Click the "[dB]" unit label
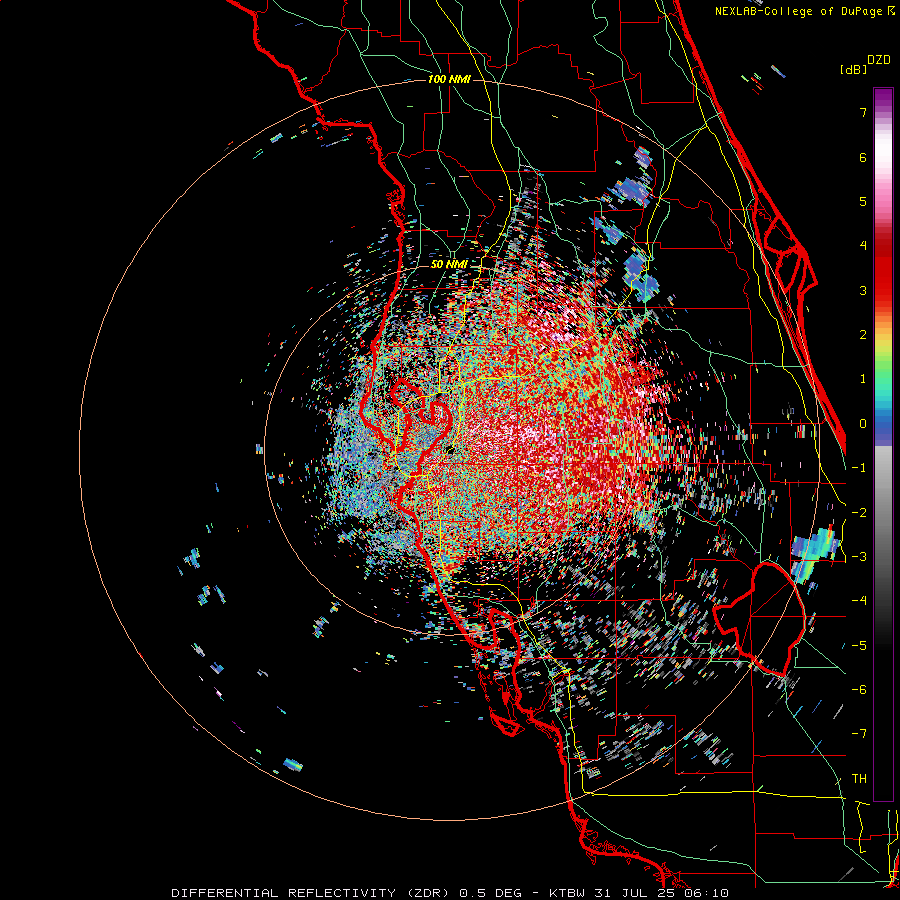This screenshot has height=900, width=900. [x=854, y=69]
